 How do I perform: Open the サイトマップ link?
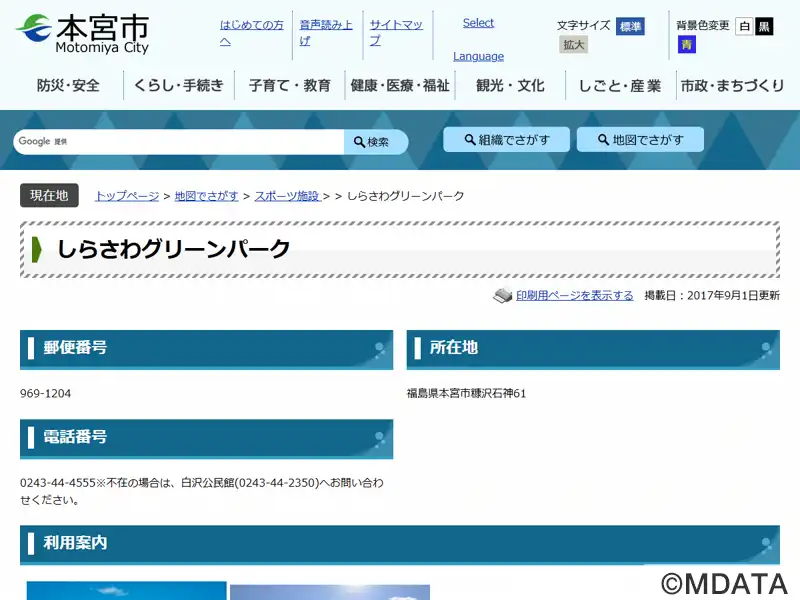pyautogui.click(x=396, y=33)
